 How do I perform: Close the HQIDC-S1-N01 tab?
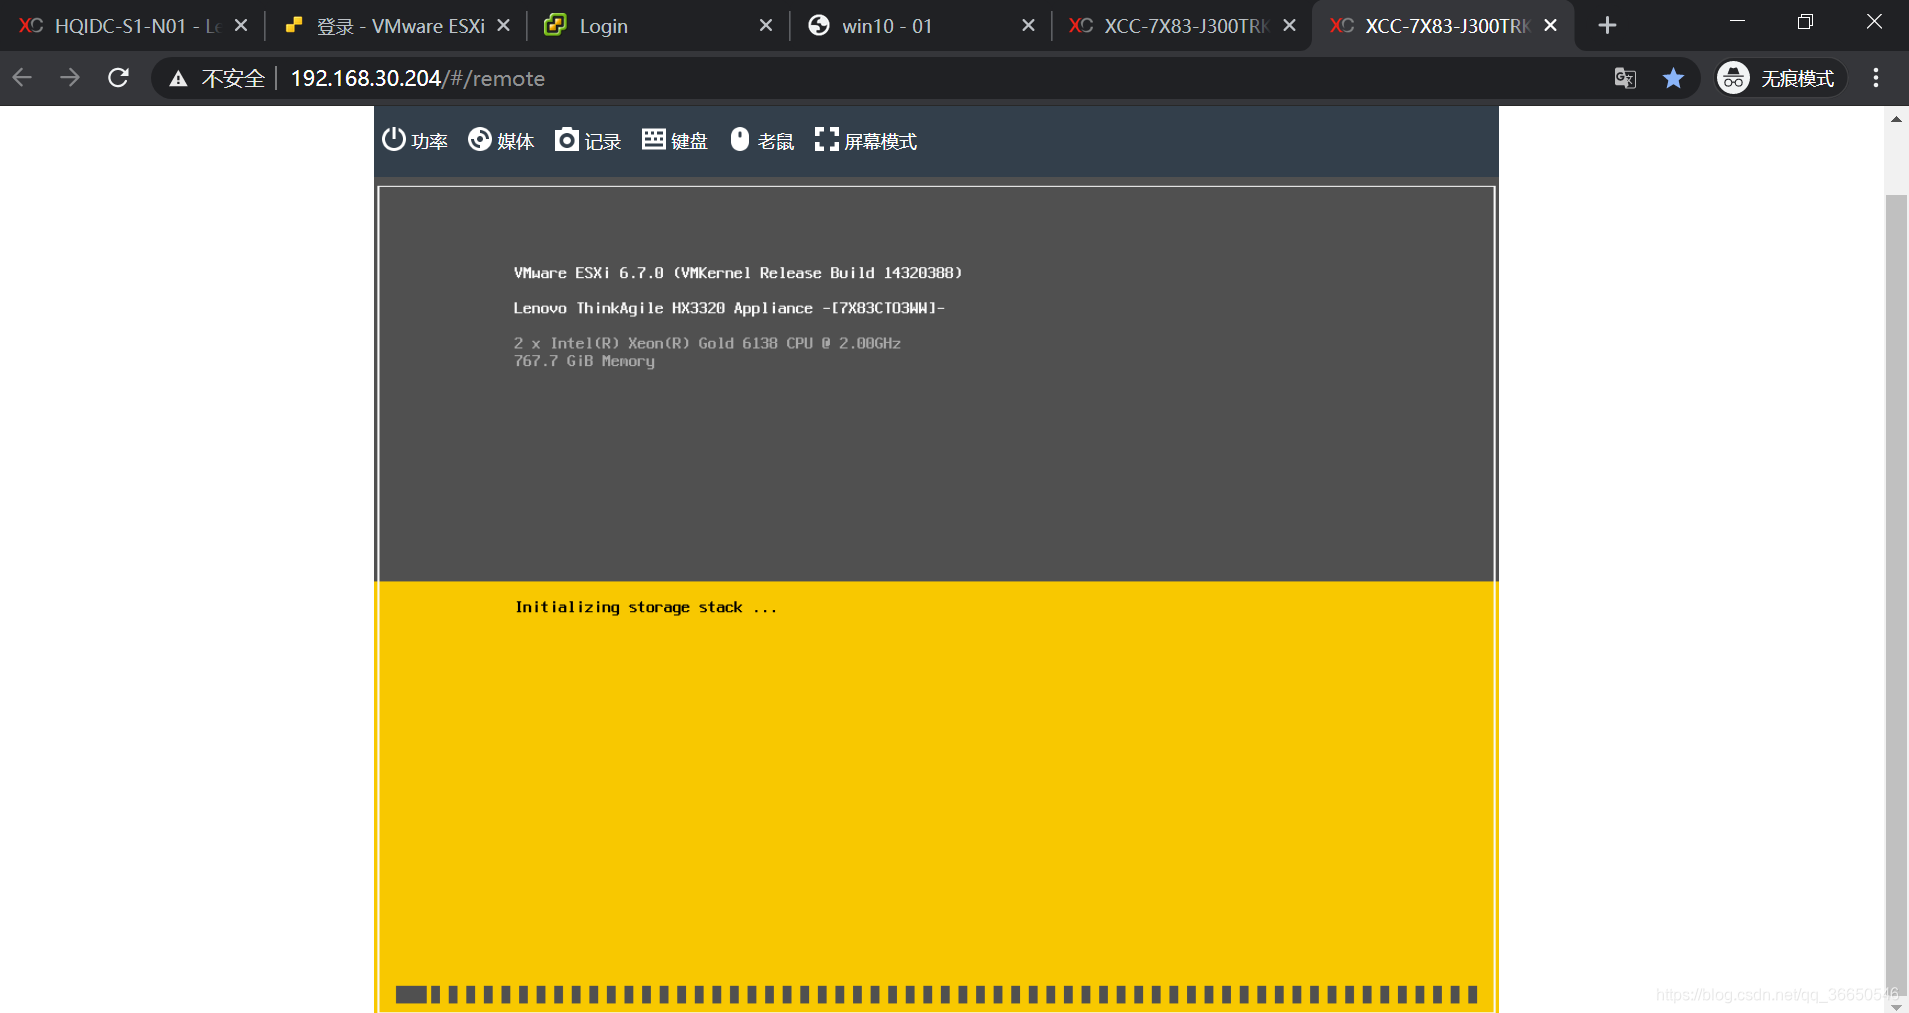[x=241, y=26]
